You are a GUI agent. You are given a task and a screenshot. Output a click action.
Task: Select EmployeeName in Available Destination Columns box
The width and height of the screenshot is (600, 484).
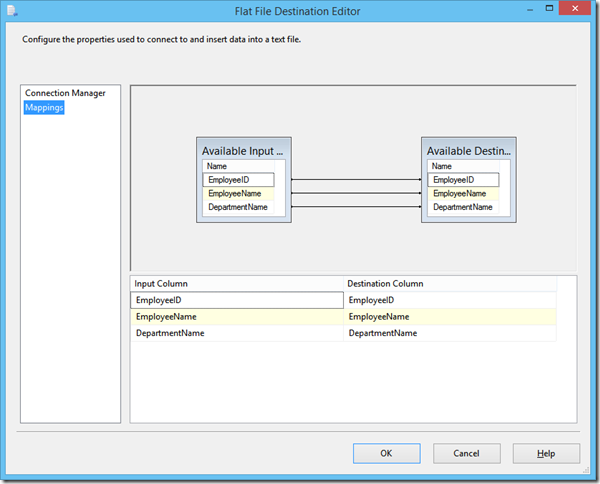point(463,194)
